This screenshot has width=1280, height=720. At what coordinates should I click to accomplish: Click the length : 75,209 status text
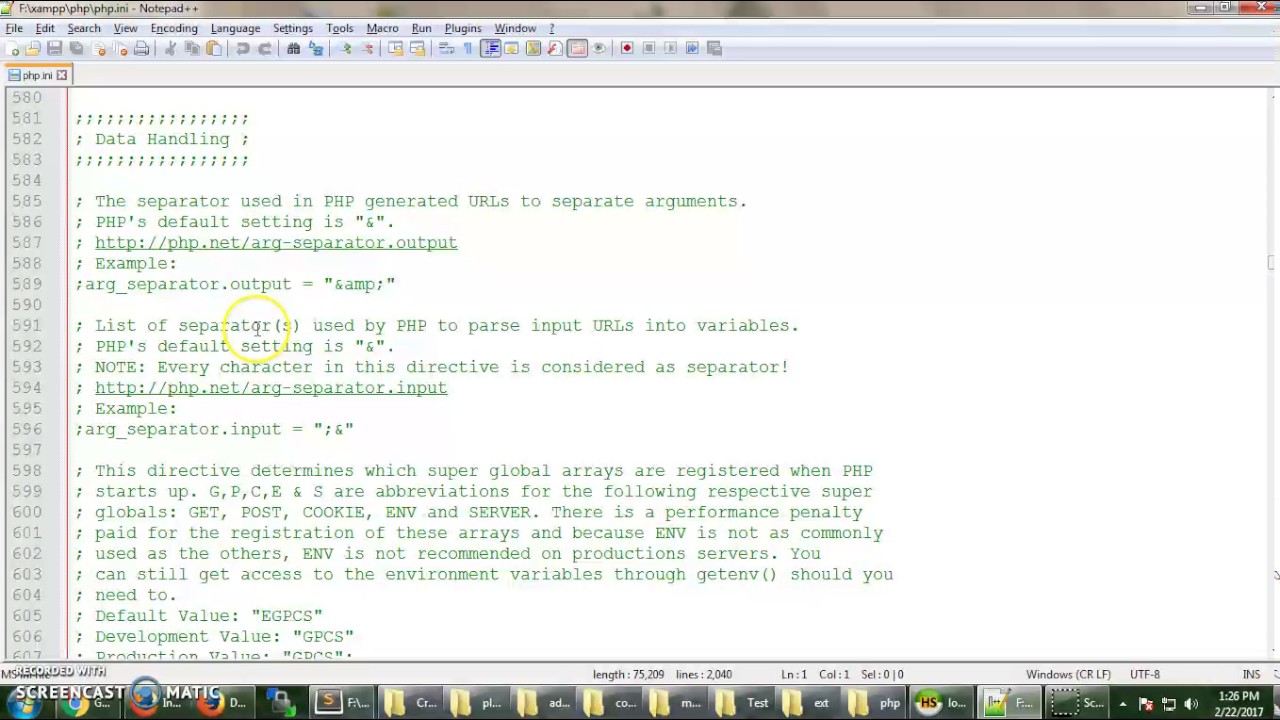629,674
